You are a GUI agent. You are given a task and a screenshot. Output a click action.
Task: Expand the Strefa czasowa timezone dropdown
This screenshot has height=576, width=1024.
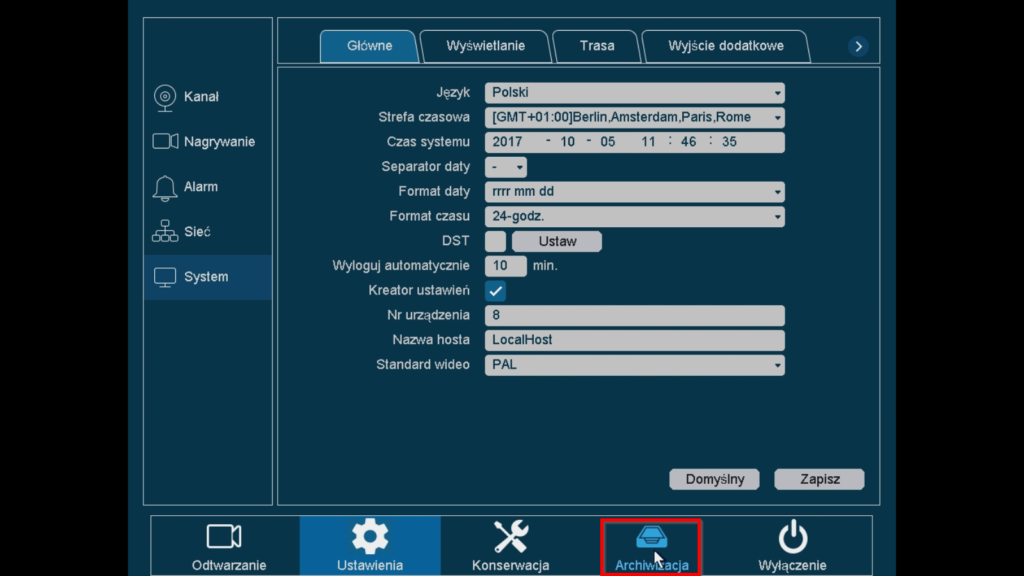click(636, 117)
